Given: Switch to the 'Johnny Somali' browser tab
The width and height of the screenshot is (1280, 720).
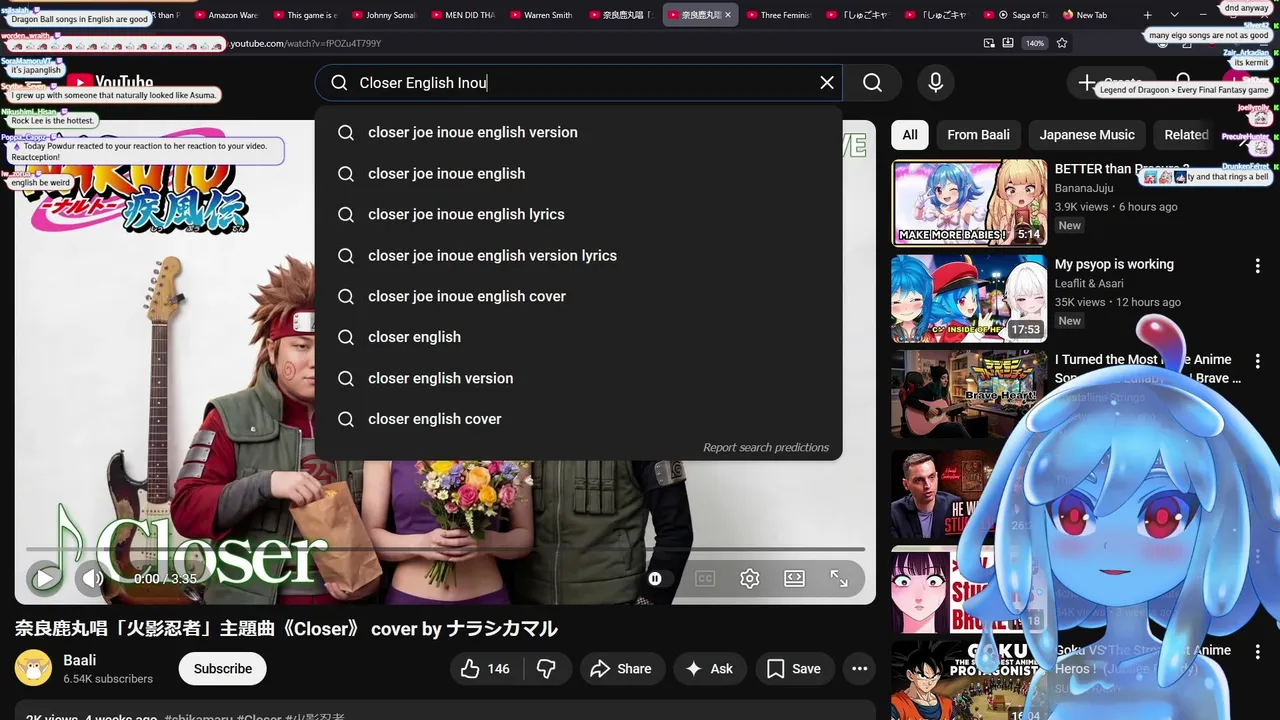Looking at the screenshot, I should 383,15.
